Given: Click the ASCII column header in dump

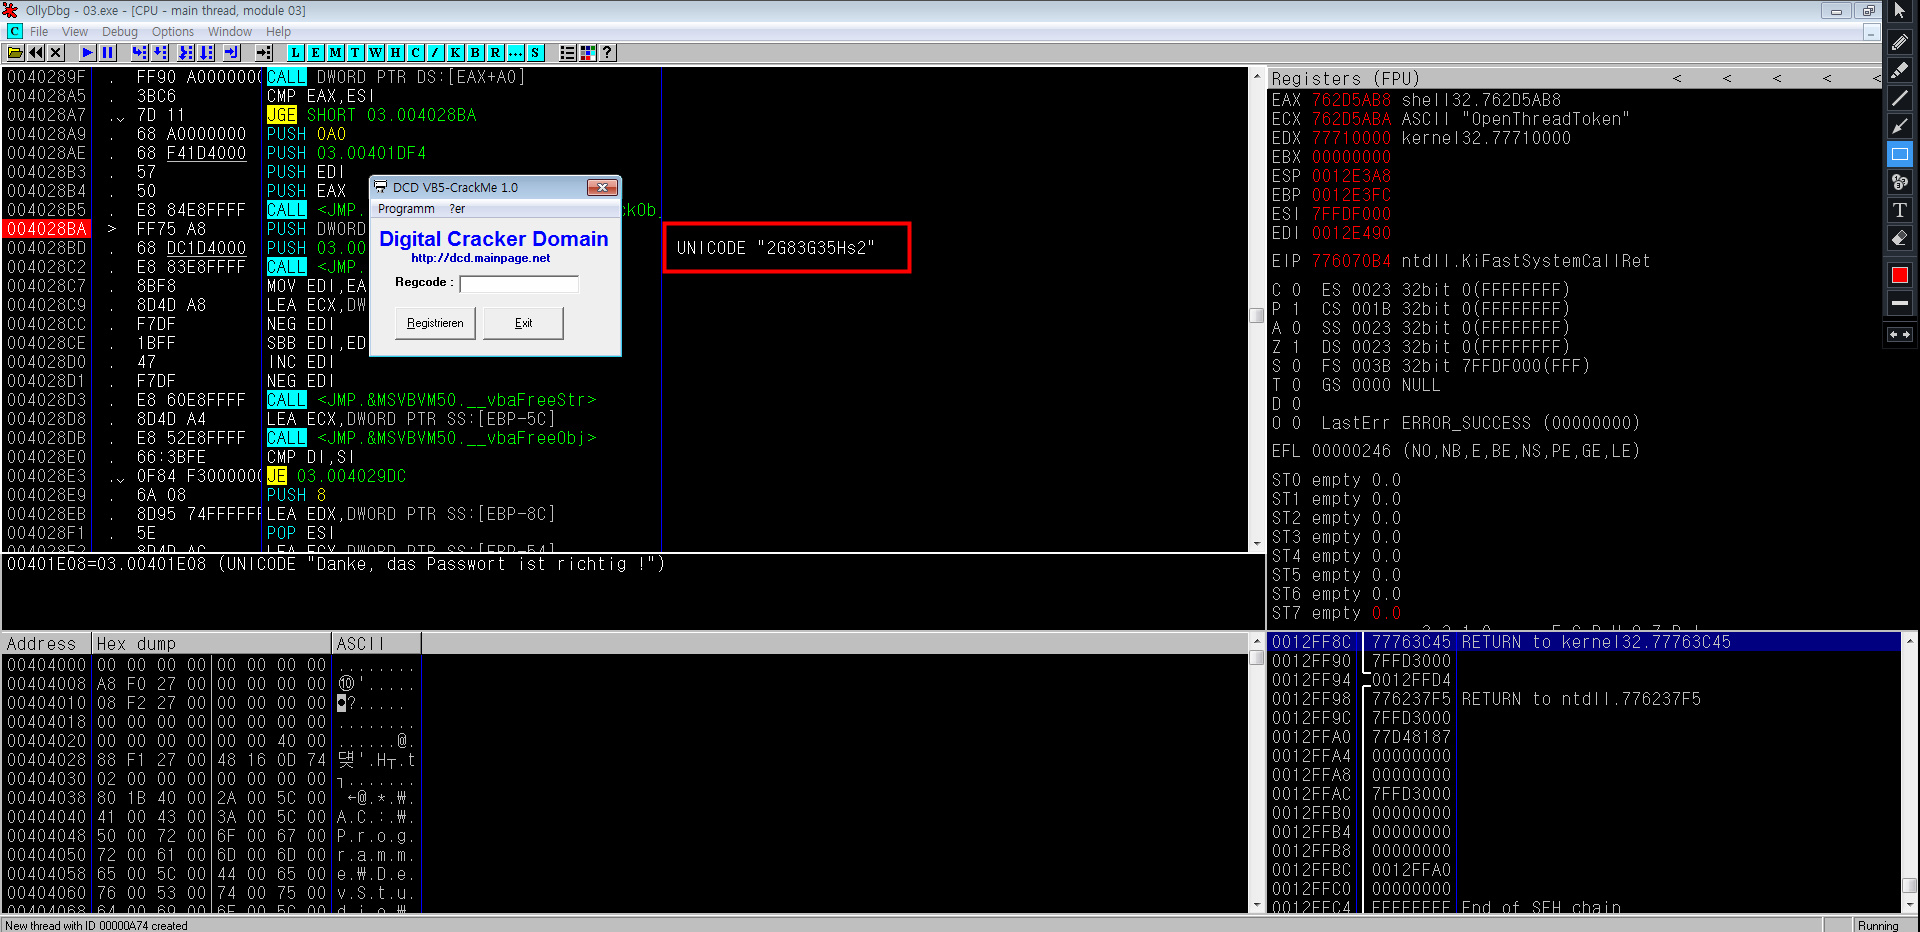Looking at the screenshot, I should pyautogui.click(x=376, y=643).
